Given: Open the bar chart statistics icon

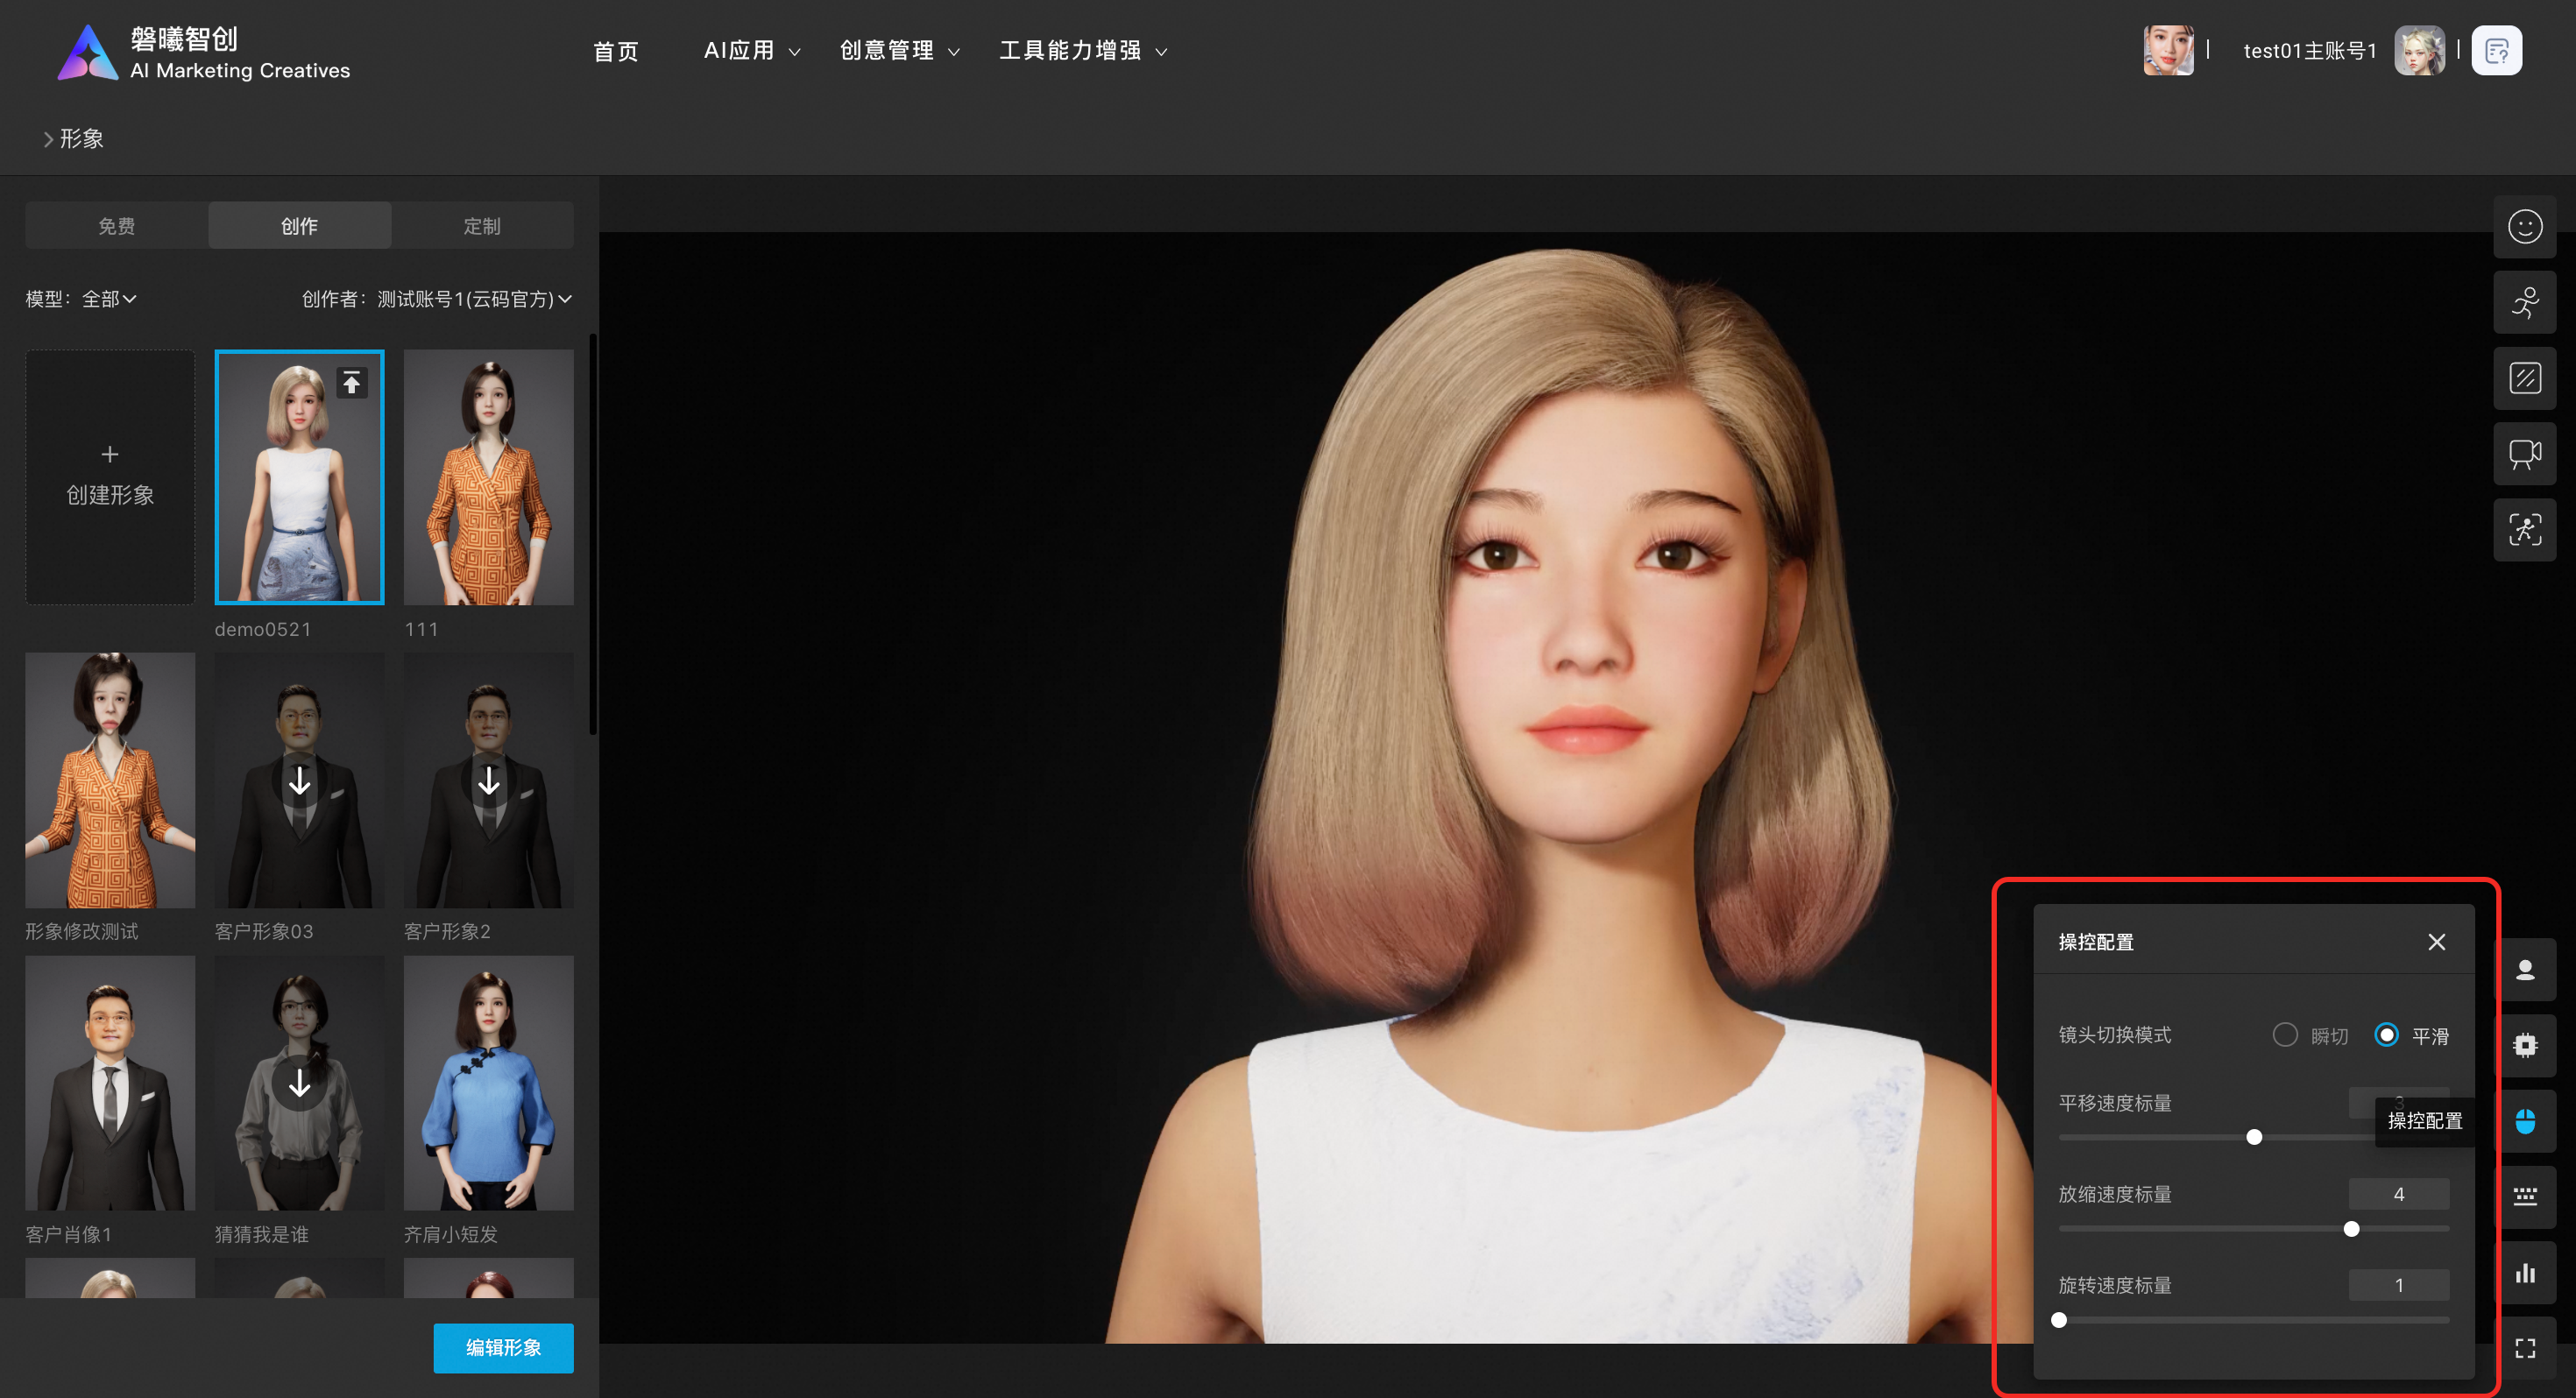Looking at the screenshot, I should coord(2526,1273).
